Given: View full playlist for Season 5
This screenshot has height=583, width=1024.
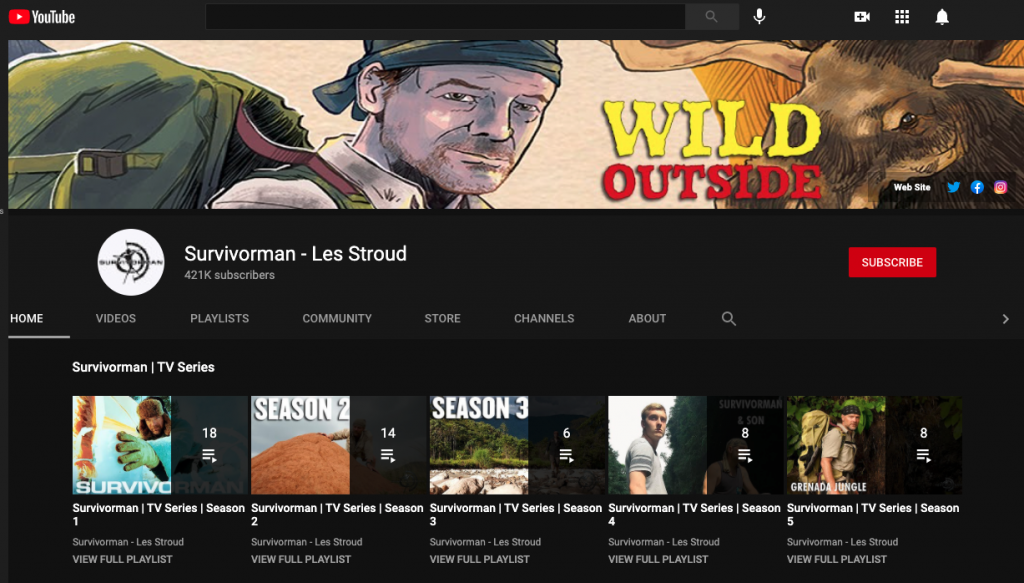Looking at the screenshot, I should point(837,559).
